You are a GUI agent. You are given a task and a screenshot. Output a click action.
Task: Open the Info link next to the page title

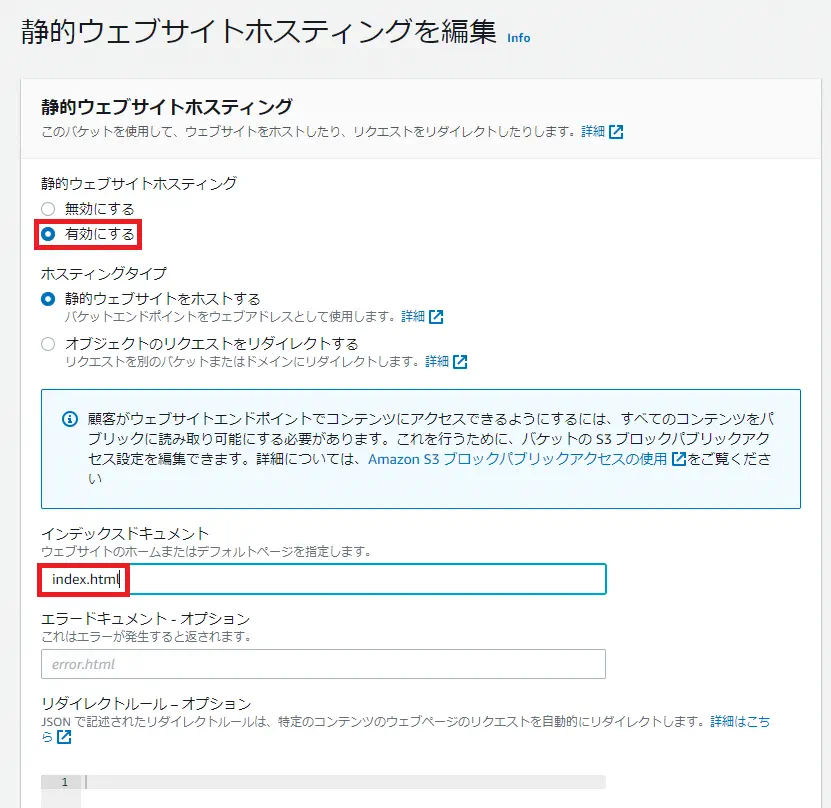[x=519, y=39]
